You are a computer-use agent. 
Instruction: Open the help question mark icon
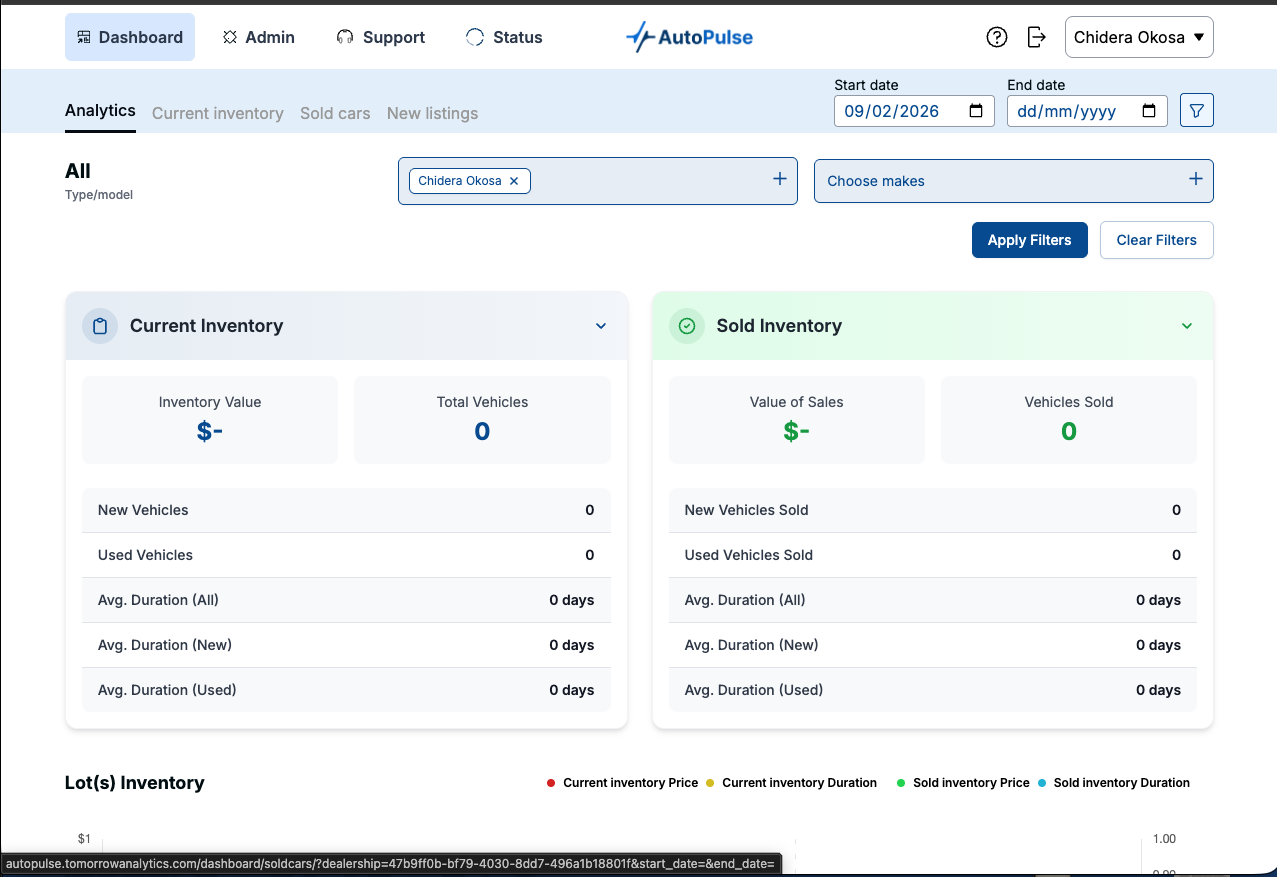point(996,37)
